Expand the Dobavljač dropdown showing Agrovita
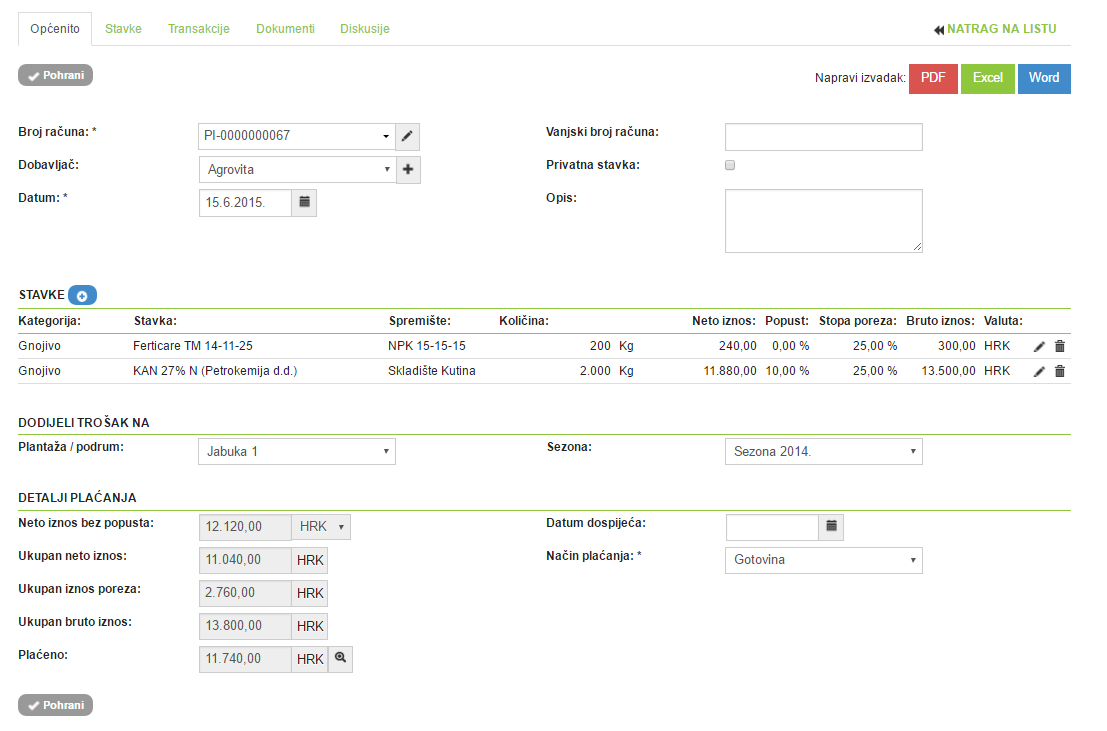 [297, 170]
